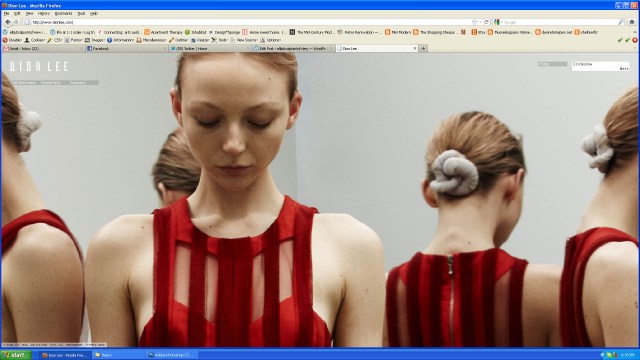Screen dimensions: 640x360
Task: Click the first green checkmark validation icon
Action: 620,40
